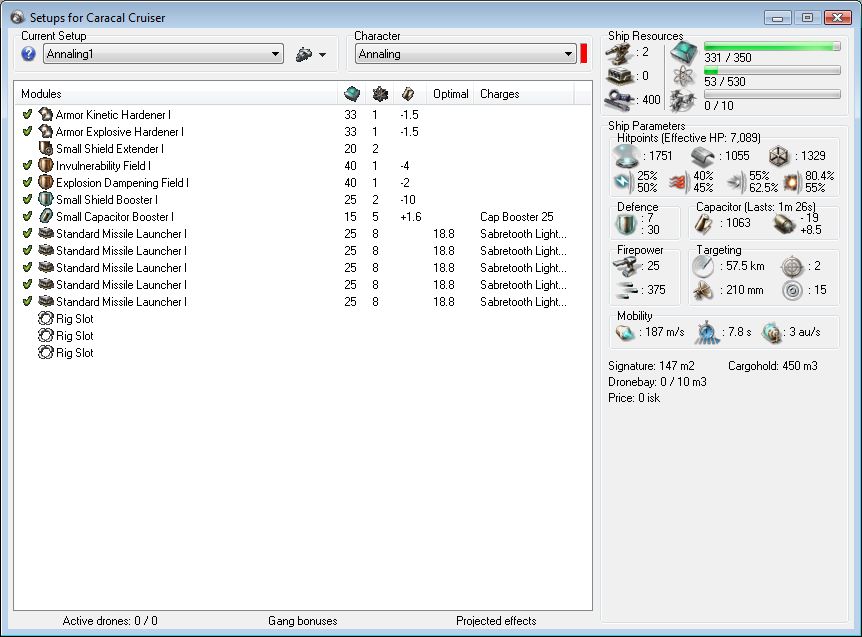Open the Character dropdown showing Annaling
Viewport: 862px width, 637px height.
point(466,54)
